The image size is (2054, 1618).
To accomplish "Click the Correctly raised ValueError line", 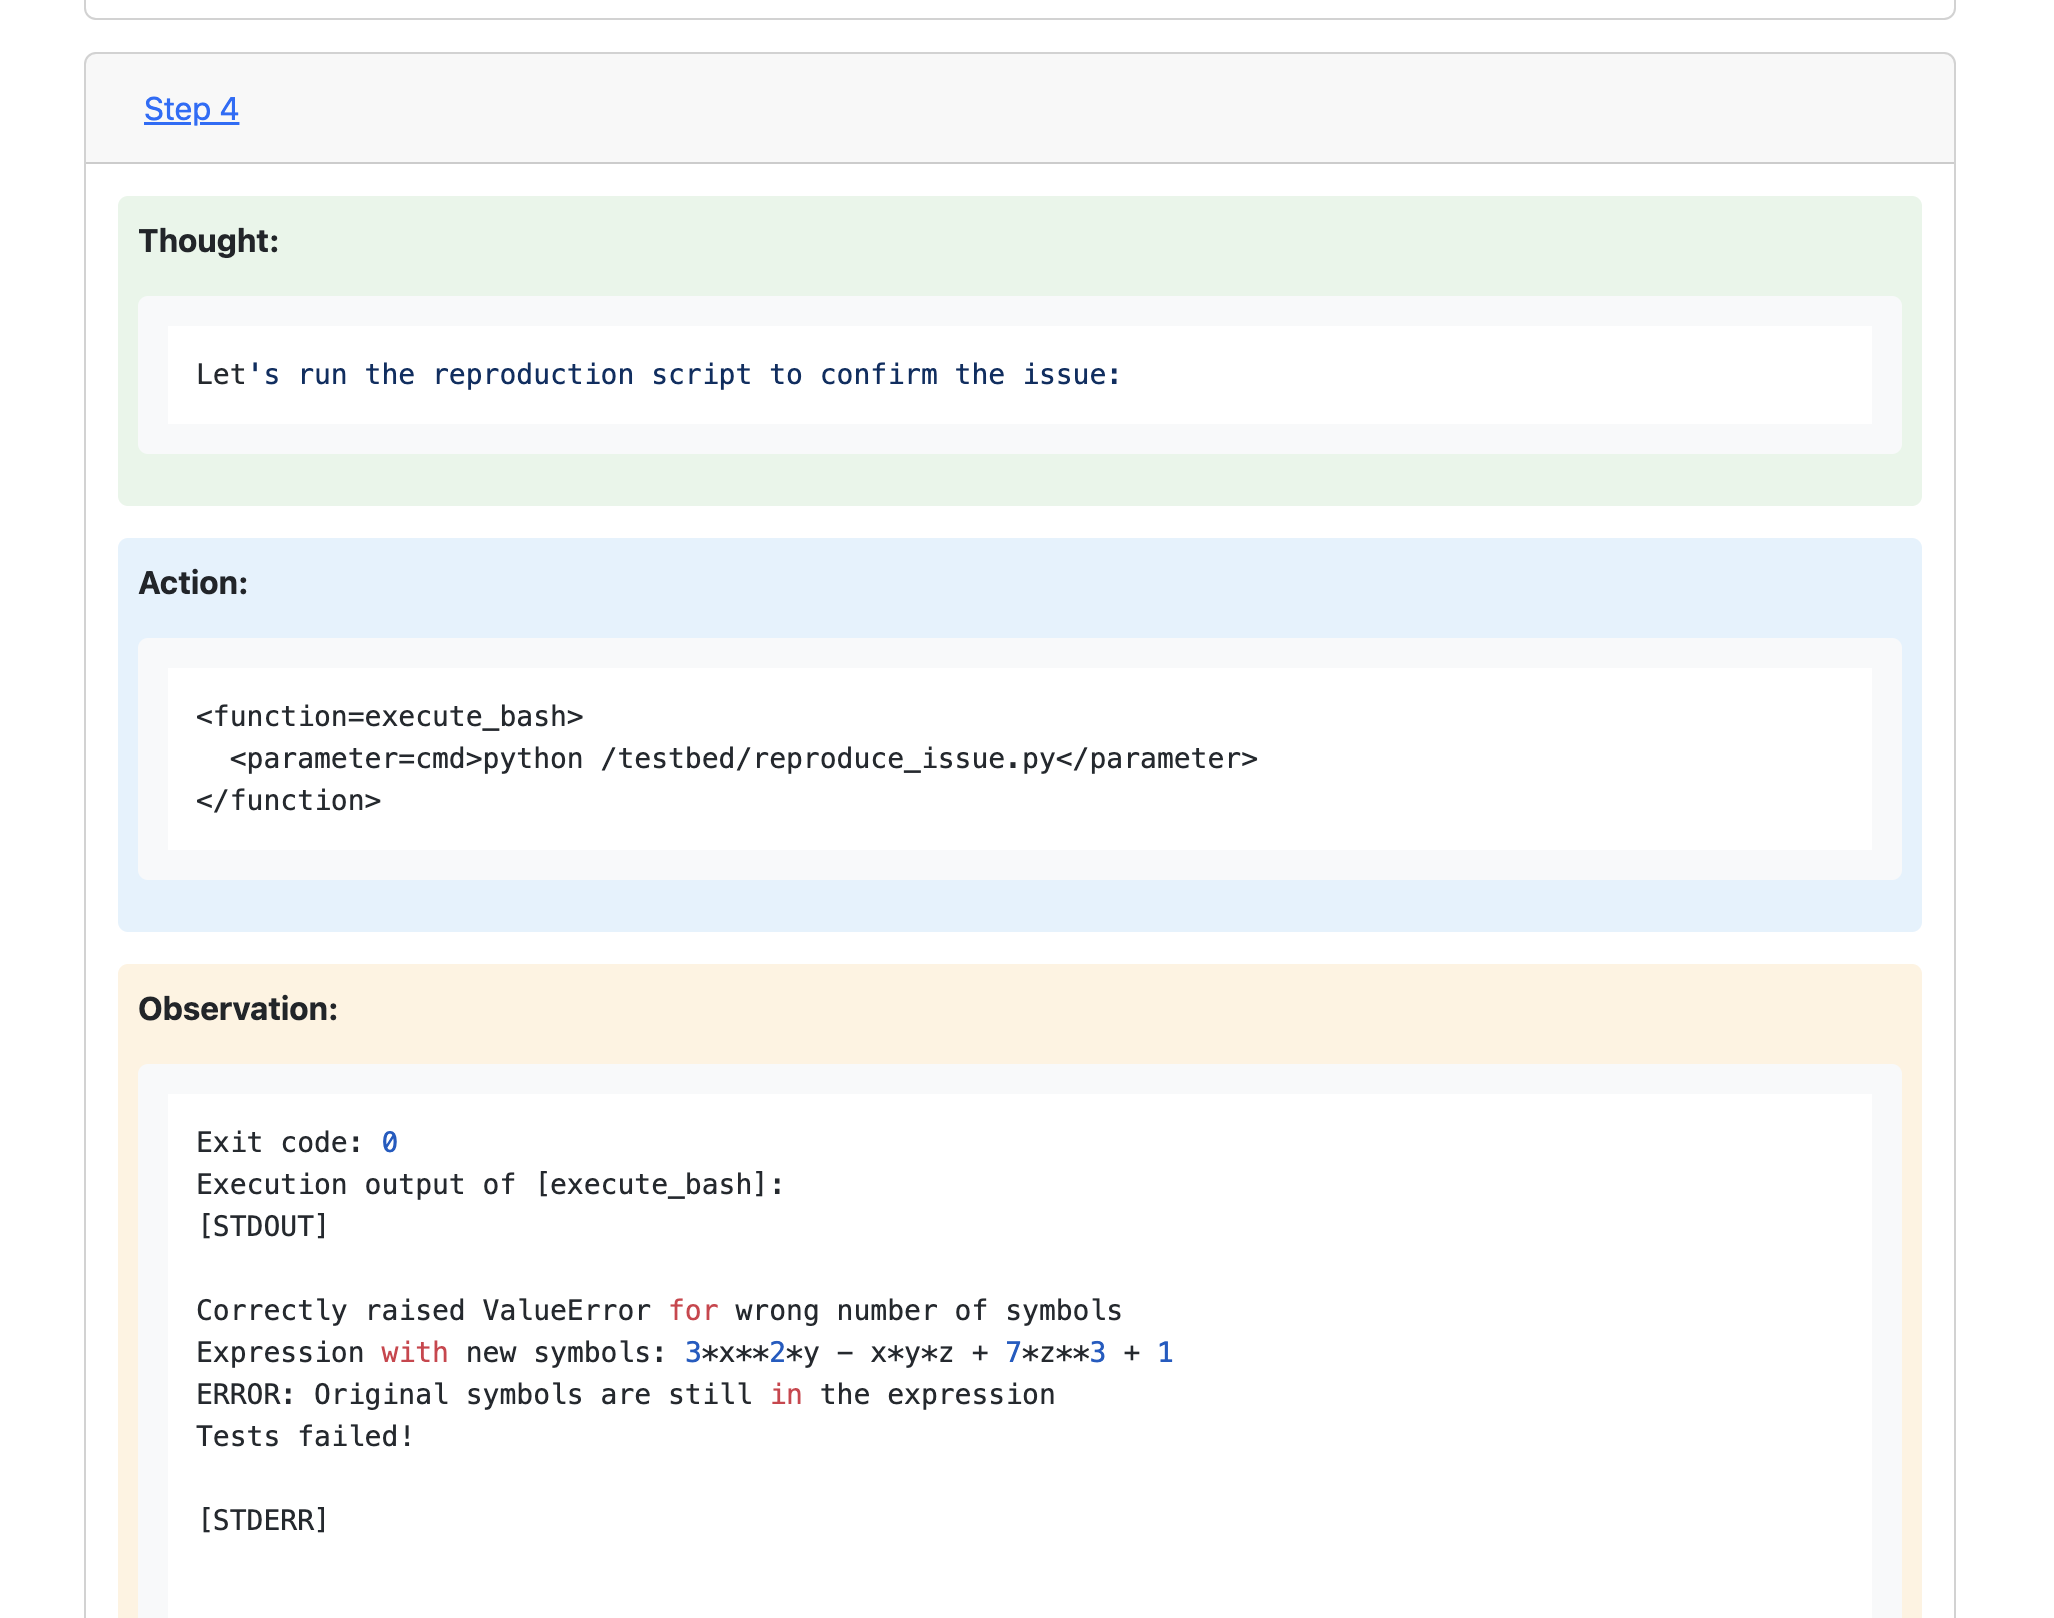I will pyautogui.click(x=658, y=1311).
